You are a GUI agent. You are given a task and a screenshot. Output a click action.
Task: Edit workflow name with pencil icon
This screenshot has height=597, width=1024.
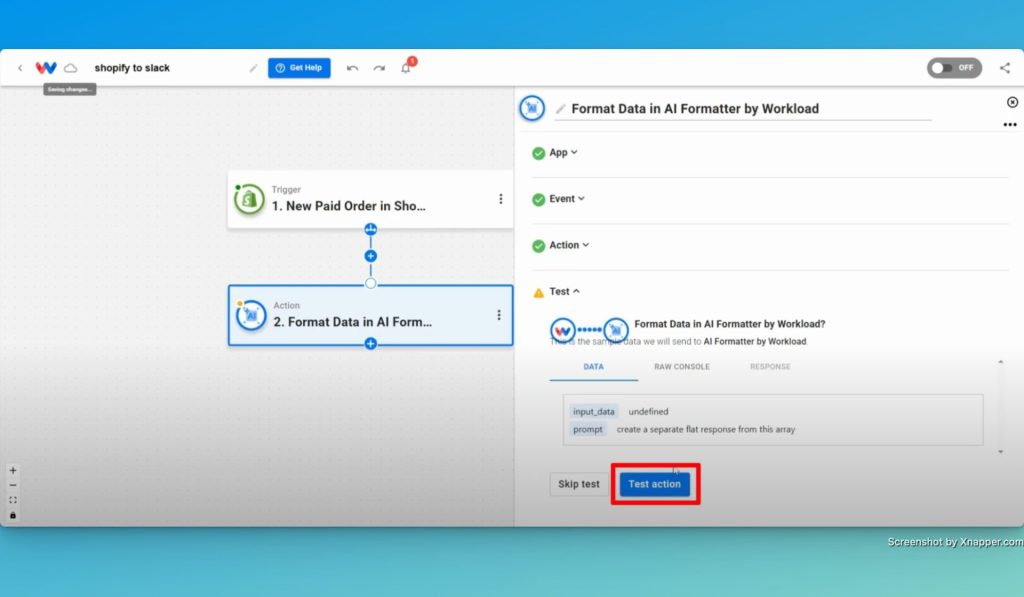point(253,68)
